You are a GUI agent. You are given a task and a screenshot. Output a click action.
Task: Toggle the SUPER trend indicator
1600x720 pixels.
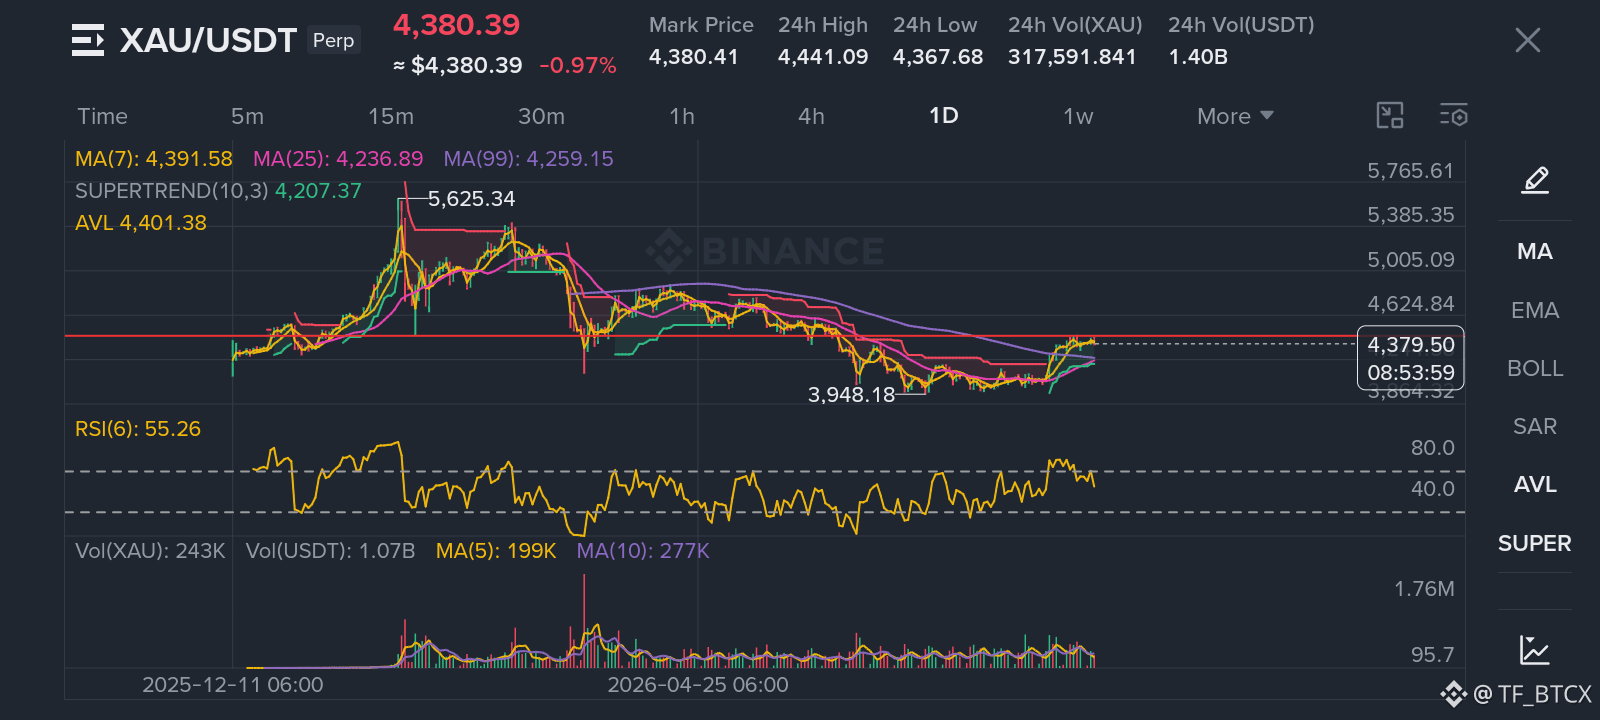coord(1535,544)
